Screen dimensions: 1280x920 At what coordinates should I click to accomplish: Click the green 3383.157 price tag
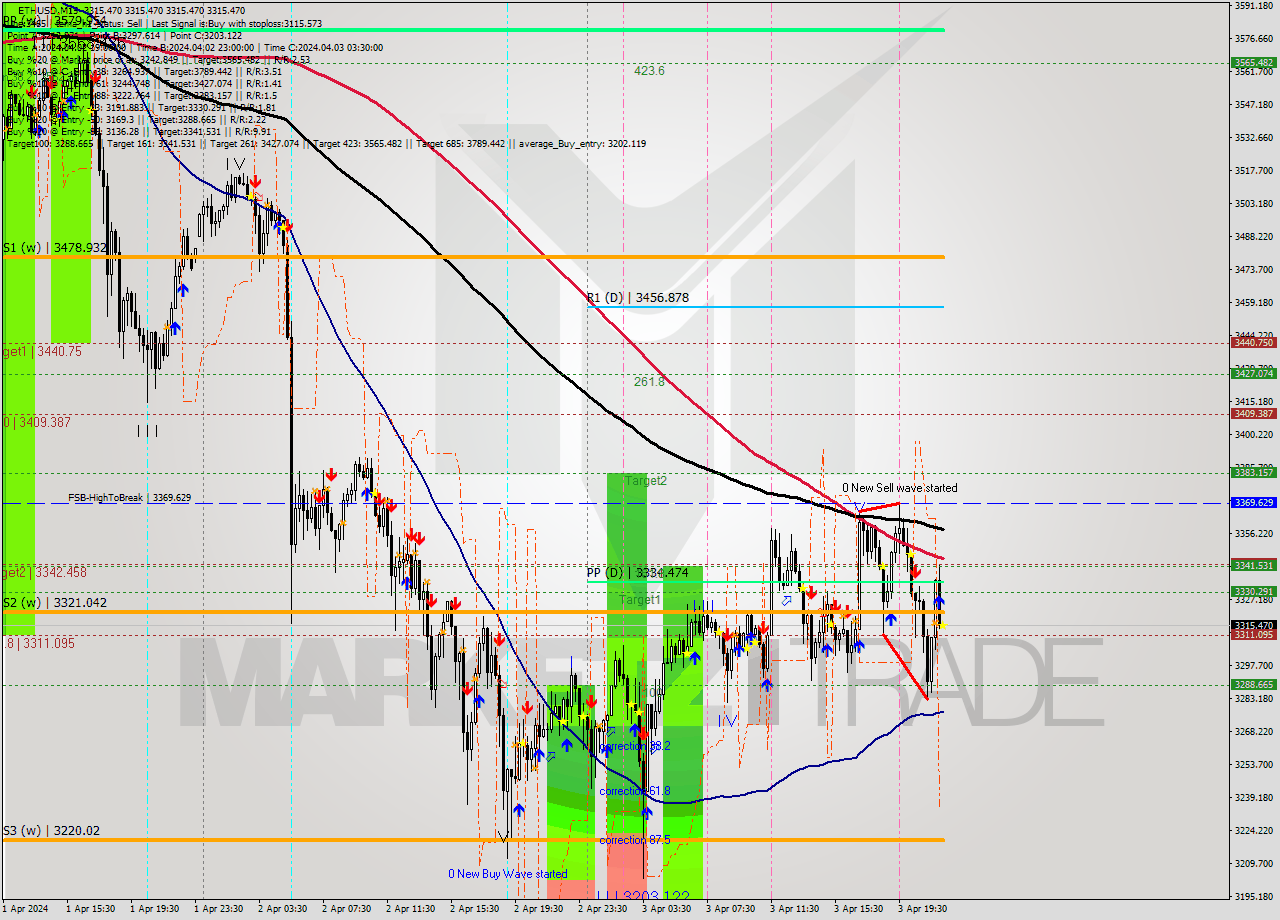tap(1253, 472)
